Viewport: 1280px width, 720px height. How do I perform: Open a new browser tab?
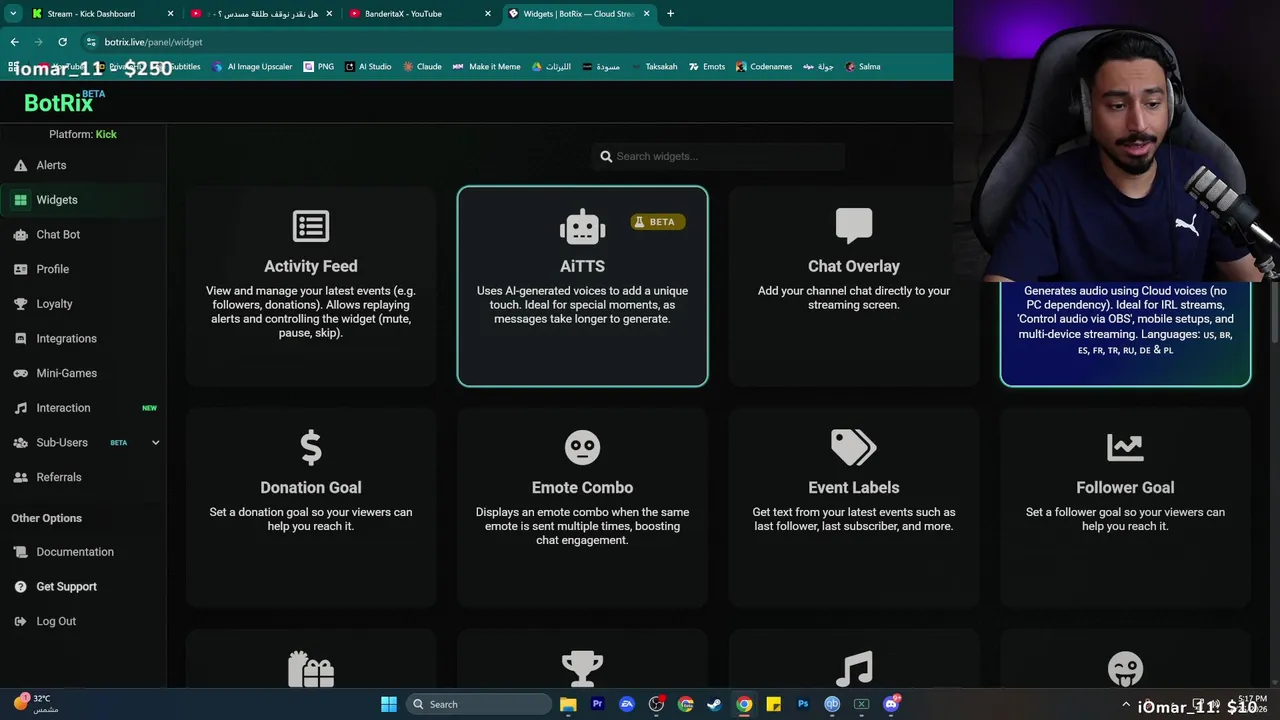670,14
